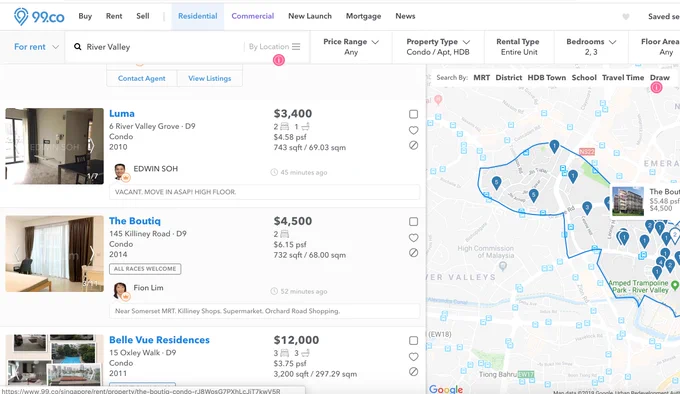This screenshot has height=394, width=680.
Task: Open Edwin Soh agent avatar
Action: coord(120,172)
